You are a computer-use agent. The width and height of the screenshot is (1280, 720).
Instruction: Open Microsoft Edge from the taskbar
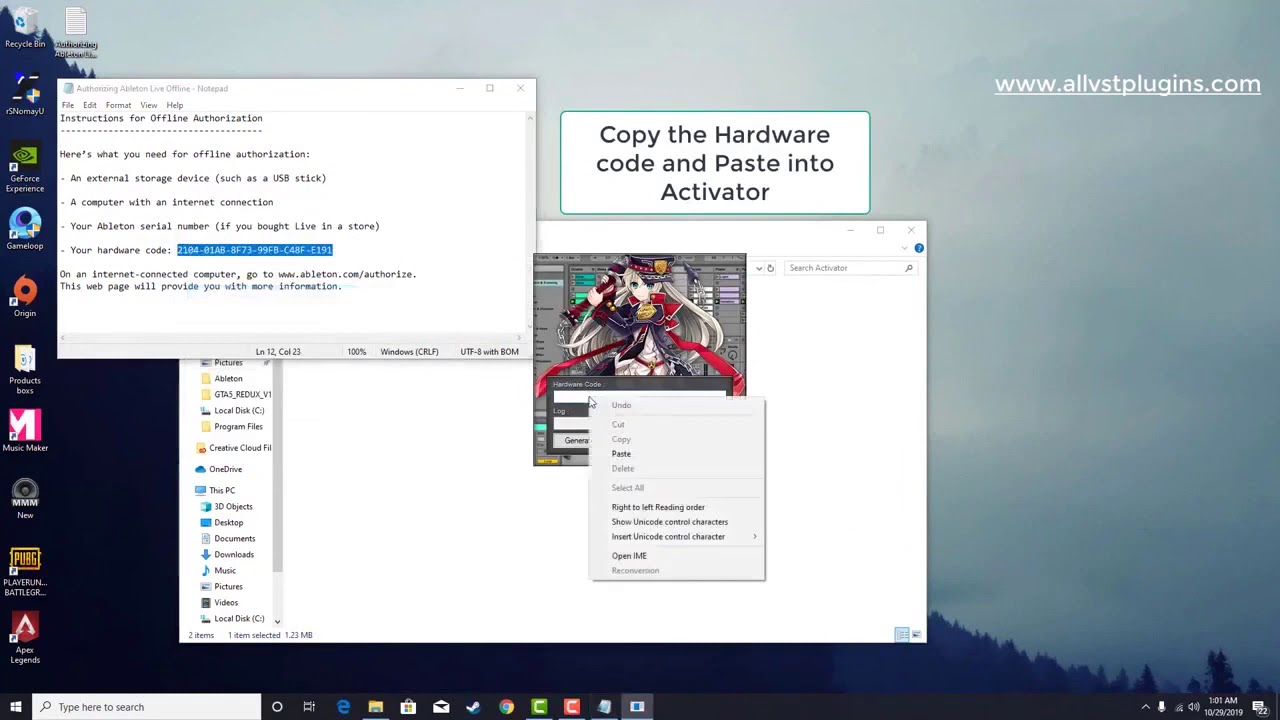point(343,707)
